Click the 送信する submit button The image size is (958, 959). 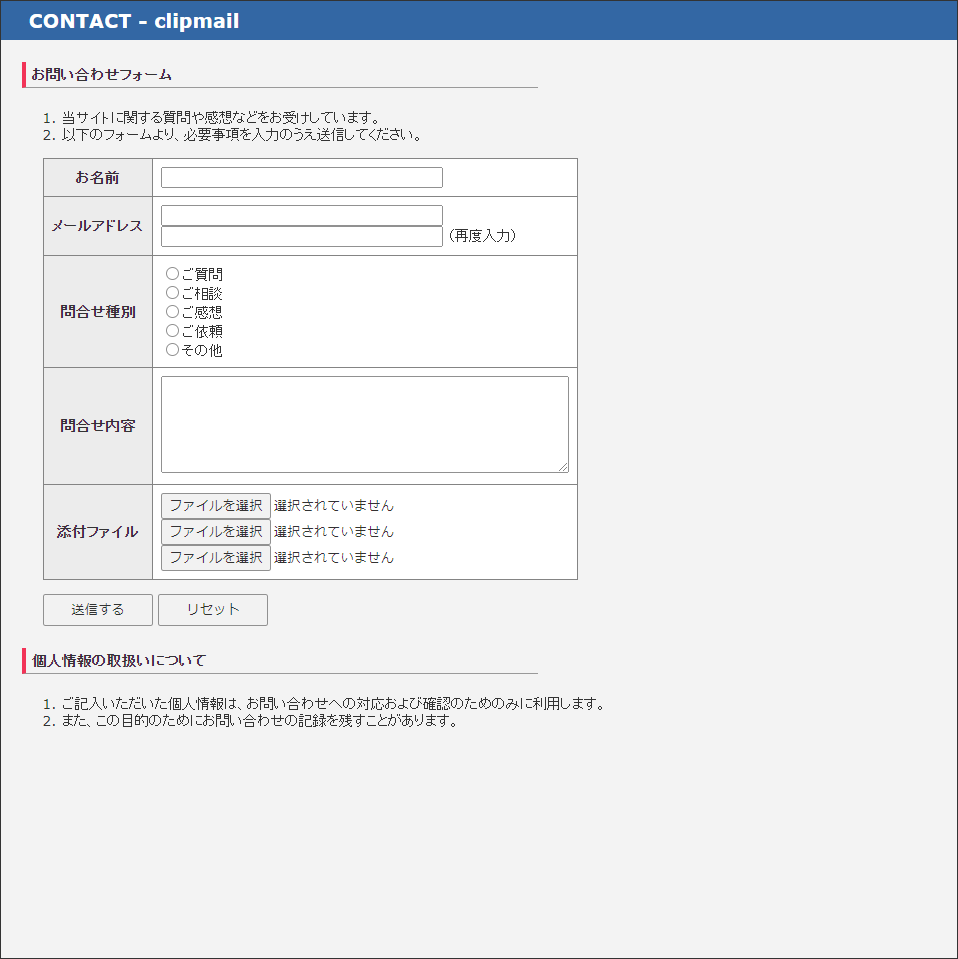pos(97,609)
